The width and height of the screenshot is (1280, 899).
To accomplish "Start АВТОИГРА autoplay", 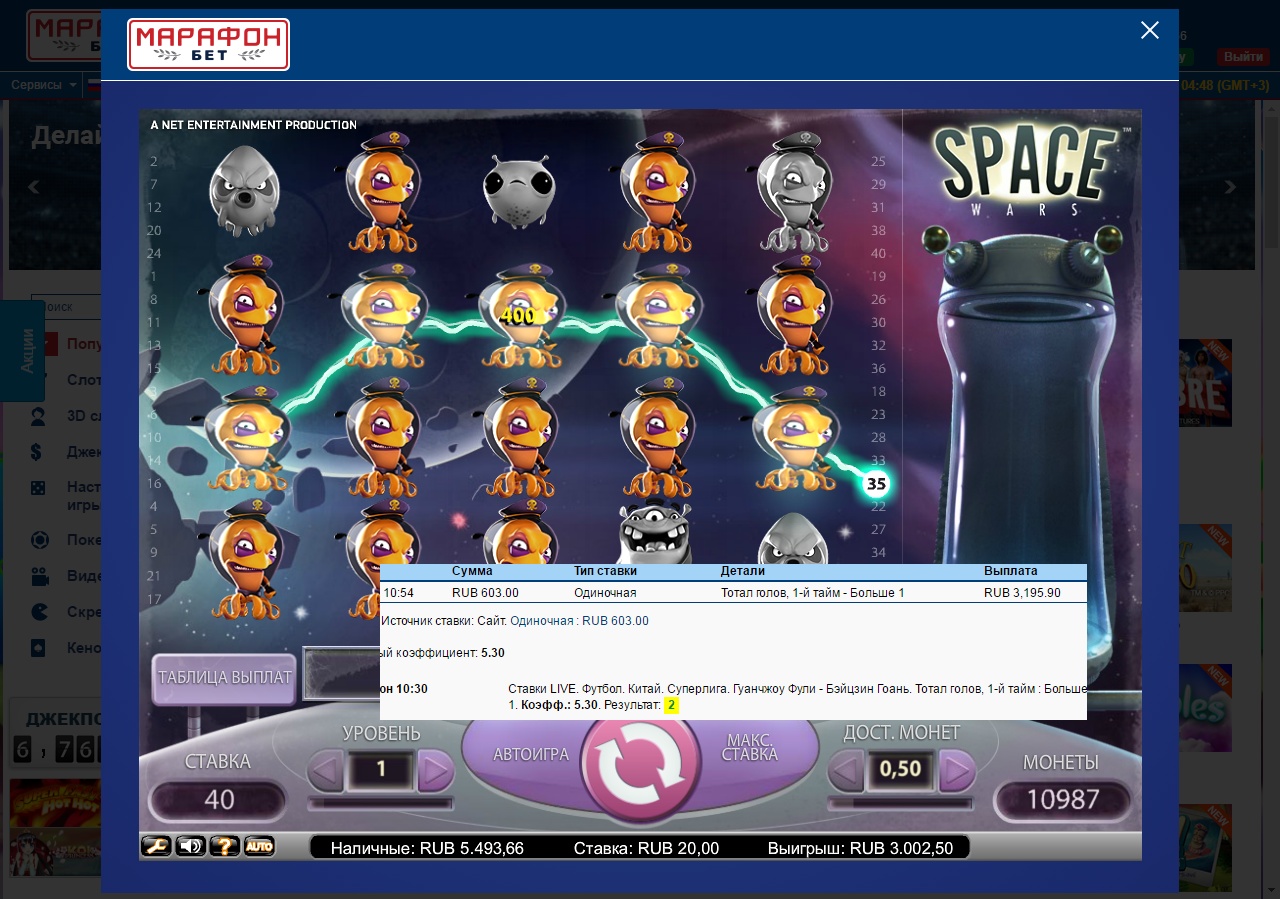I will coord(531,754).
